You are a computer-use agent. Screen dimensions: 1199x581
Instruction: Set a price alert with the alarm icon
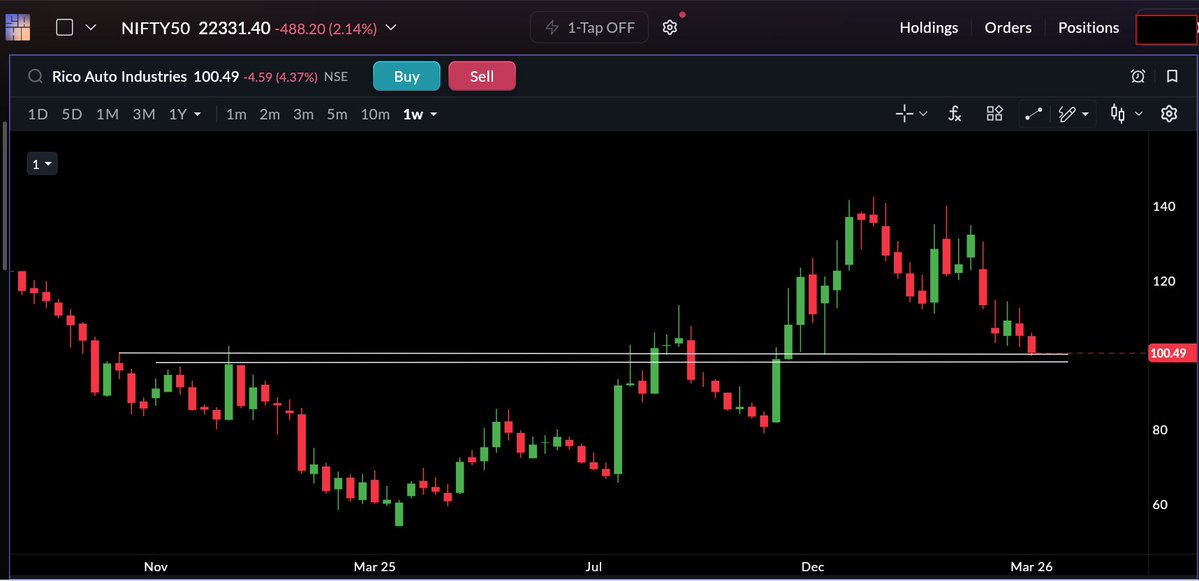point(1138,76)
